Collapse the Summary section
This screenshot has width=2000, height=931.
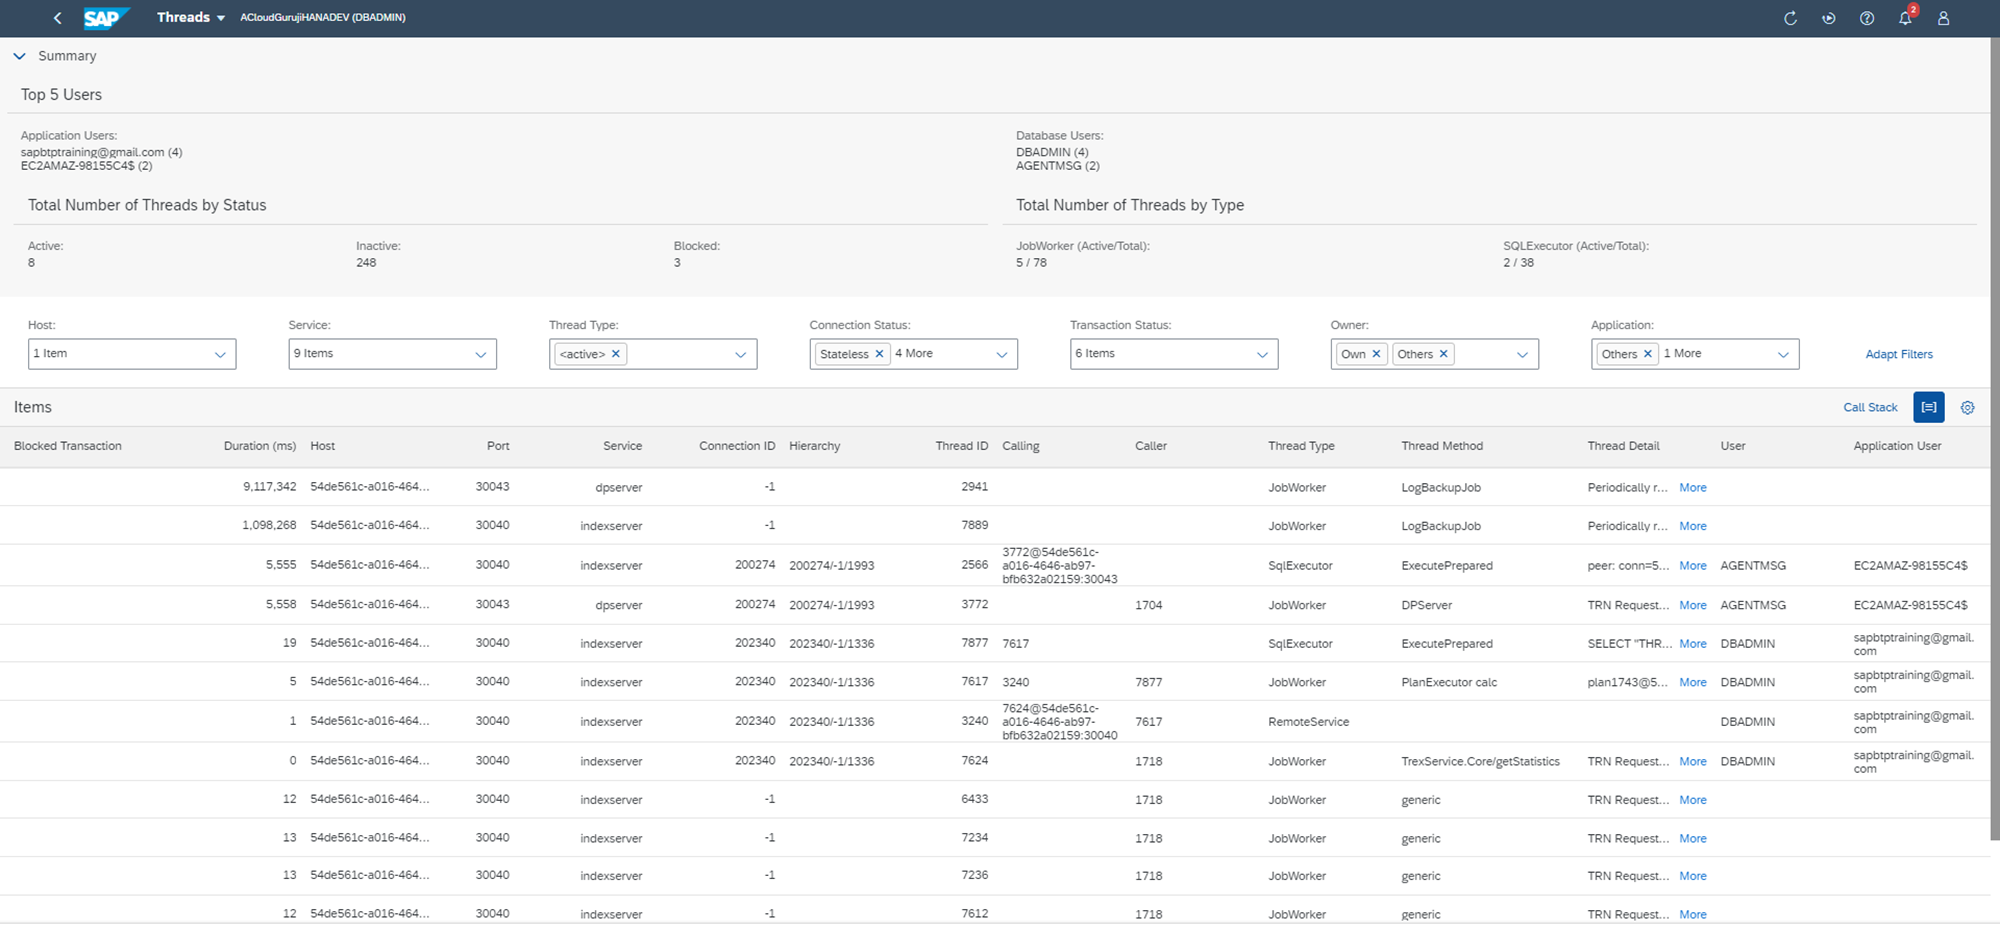click(x=20, y=56)
